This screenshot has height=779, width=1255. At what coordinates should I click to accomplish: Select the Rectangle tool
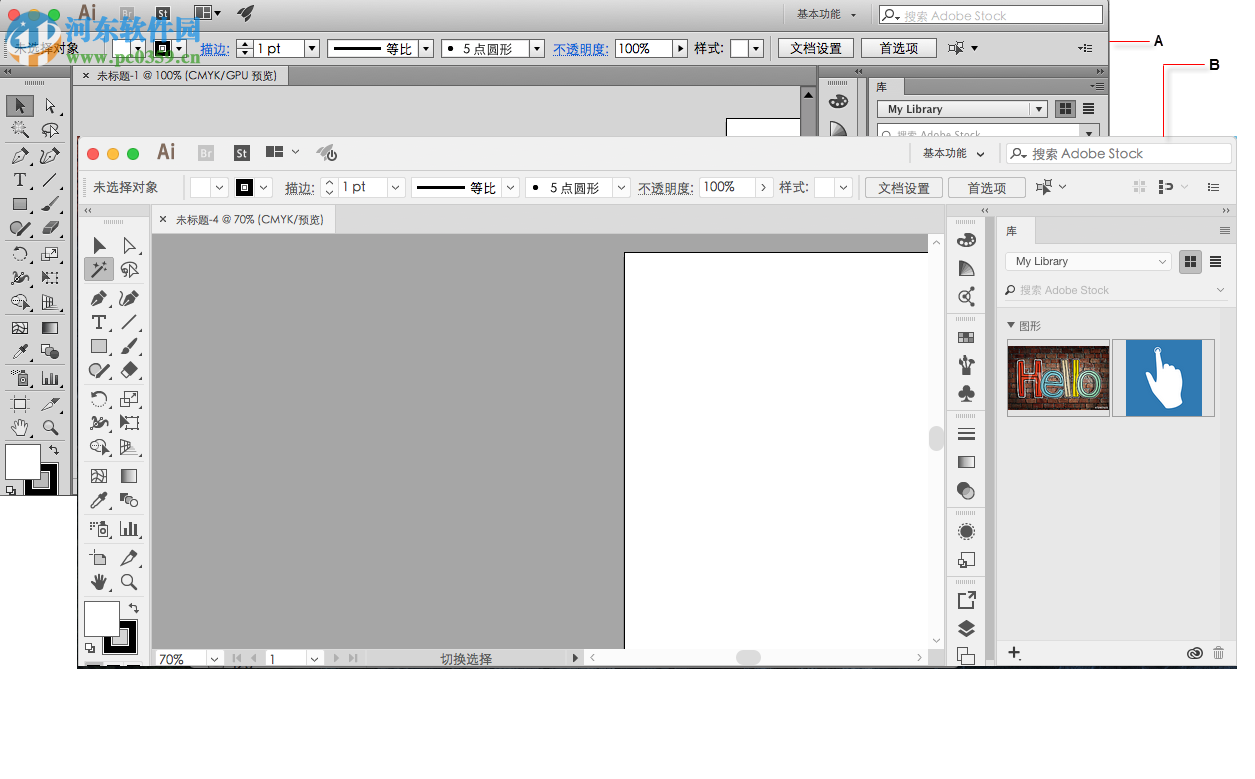tap(98, 346)
